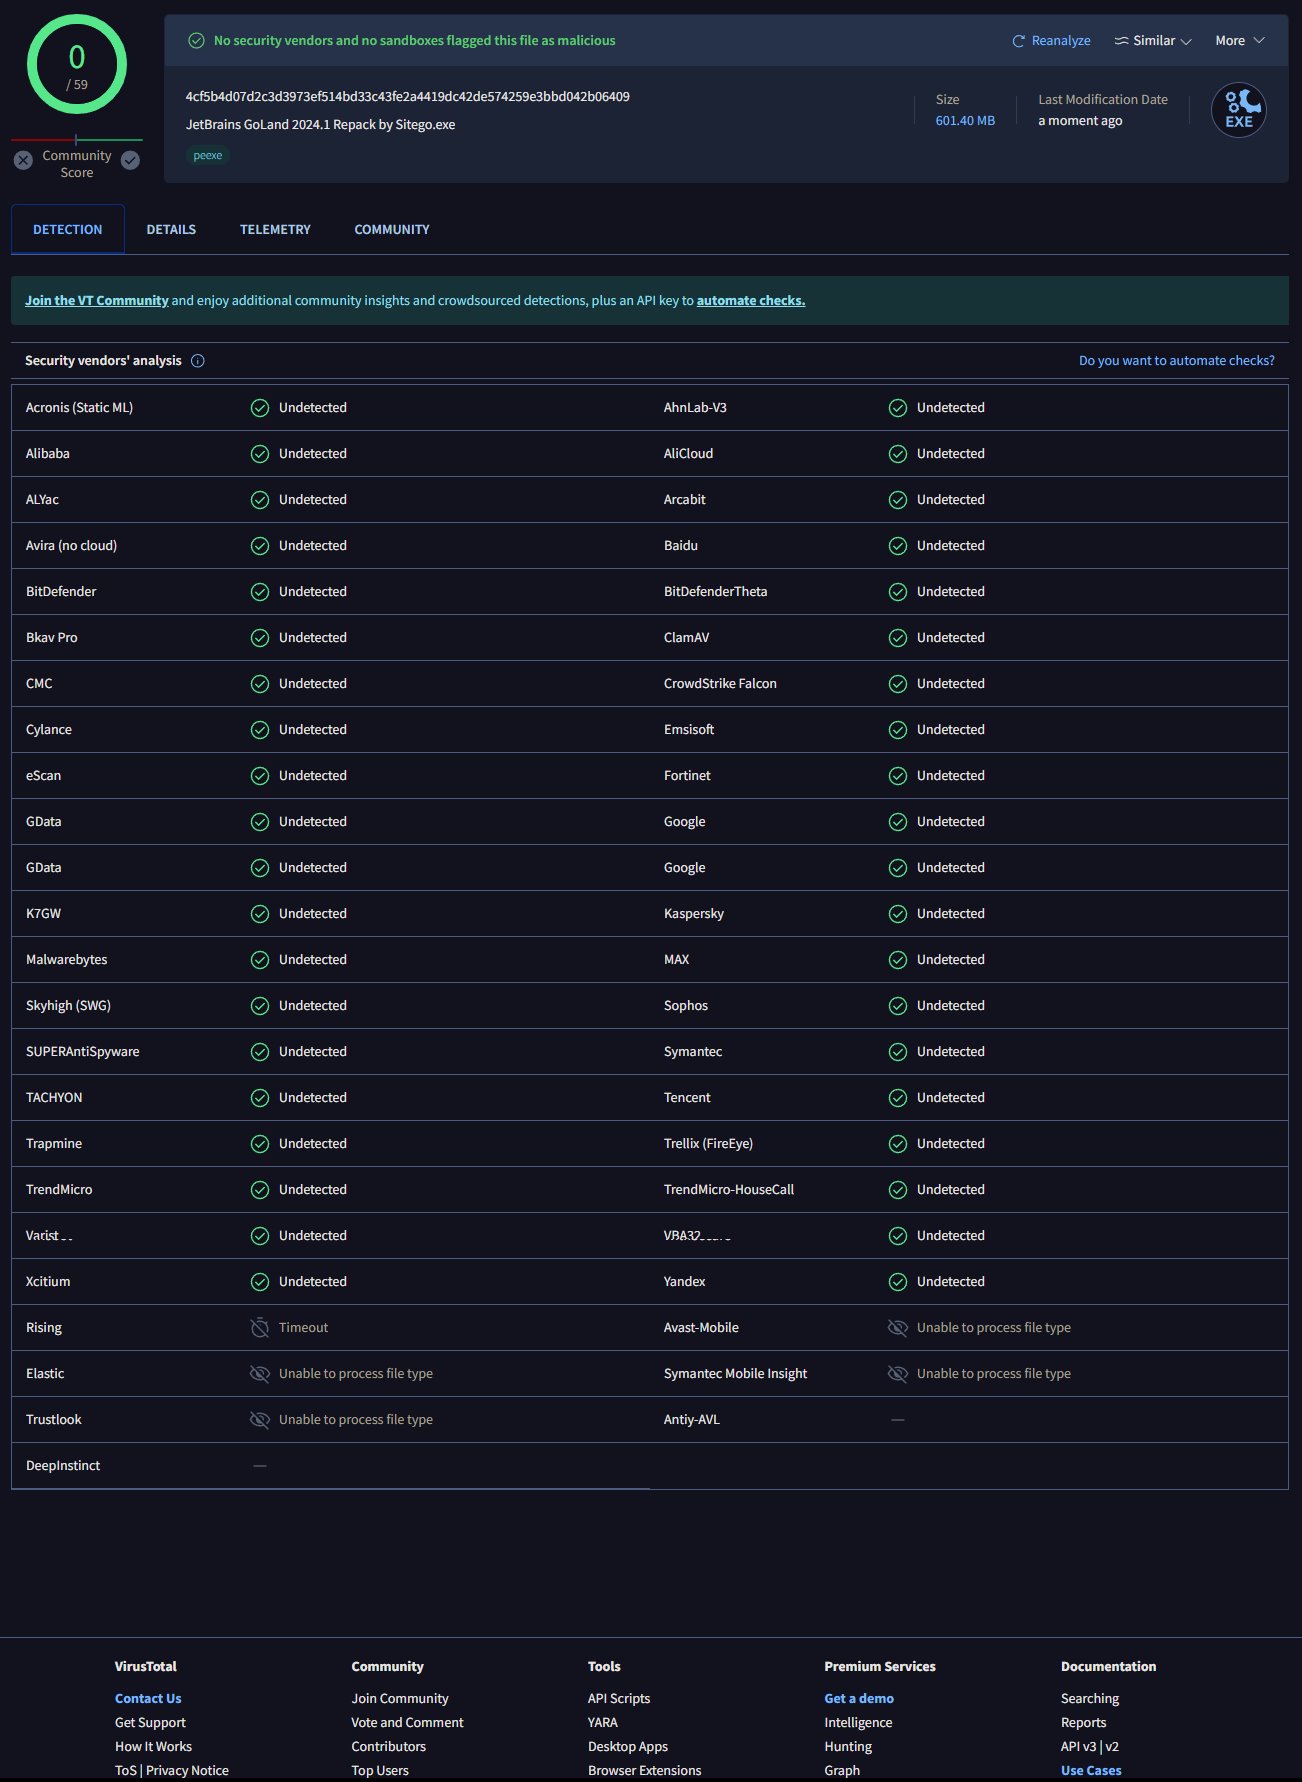The width and height of the screenshot is (1302, 1782).
Task: Open the Similar dropdown
Action: (x=1153, y=41)
